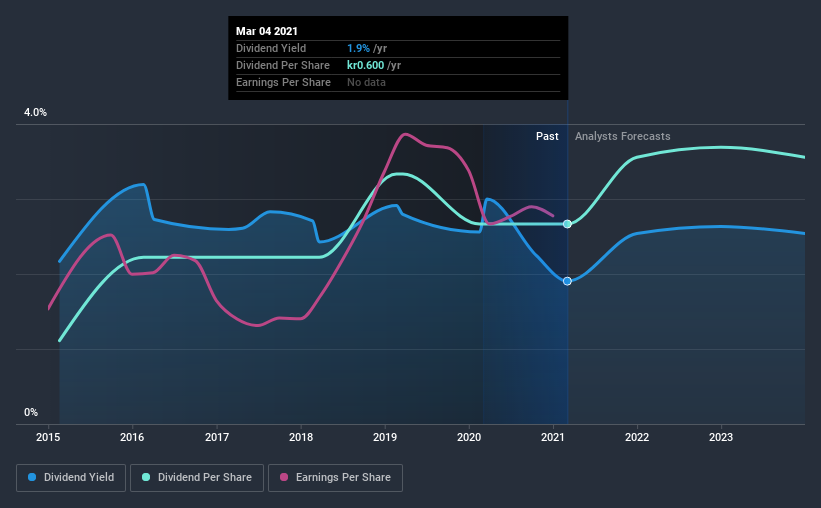The height and width of the screenshot is (508, 821).
Task: Select the Dividend Yield data point marker
Action: (567, 281)
